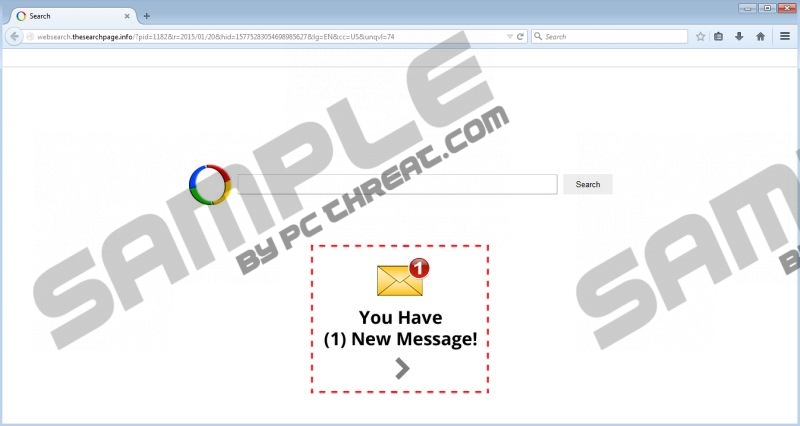Screen dimensions: 800x426
Task: Focus the toolbar Search box
Action: 610,36
